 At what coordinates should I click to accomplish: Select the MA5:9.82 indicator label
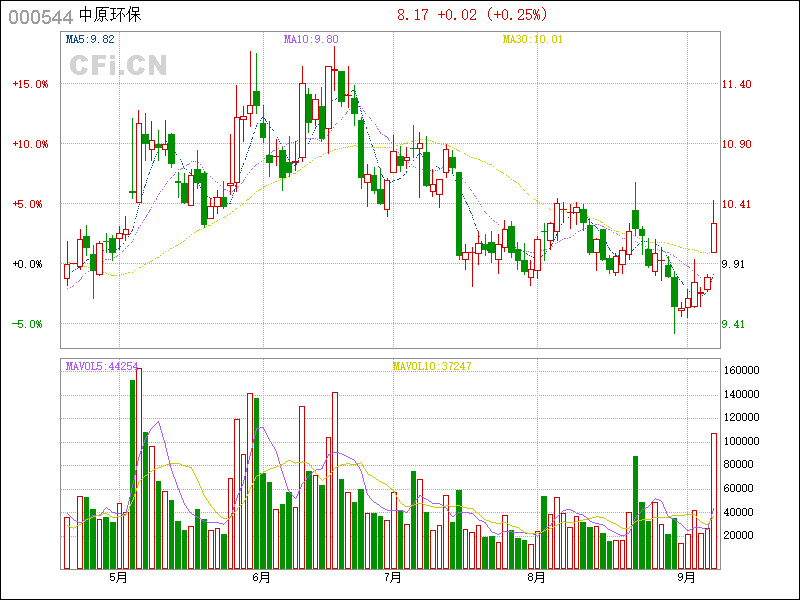tap(90, 40)
